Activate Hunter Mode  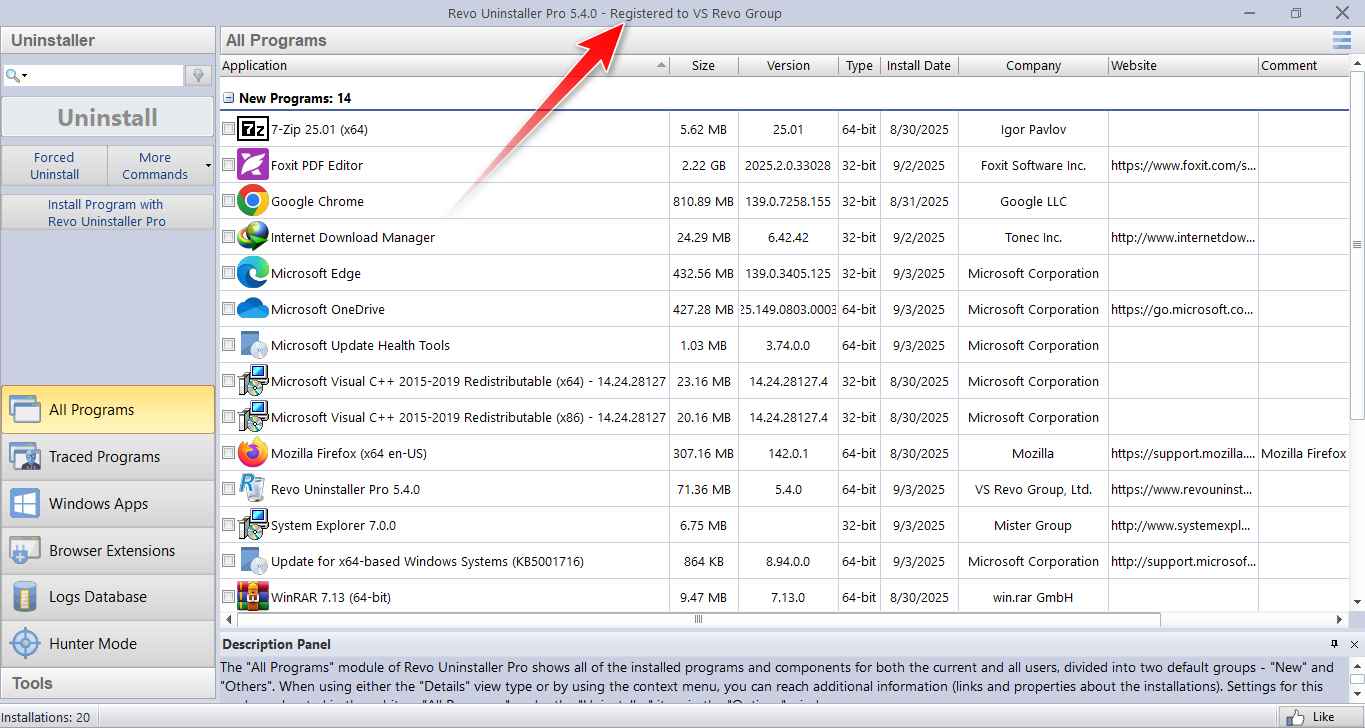pyautogui.click(x=108, y=644)
